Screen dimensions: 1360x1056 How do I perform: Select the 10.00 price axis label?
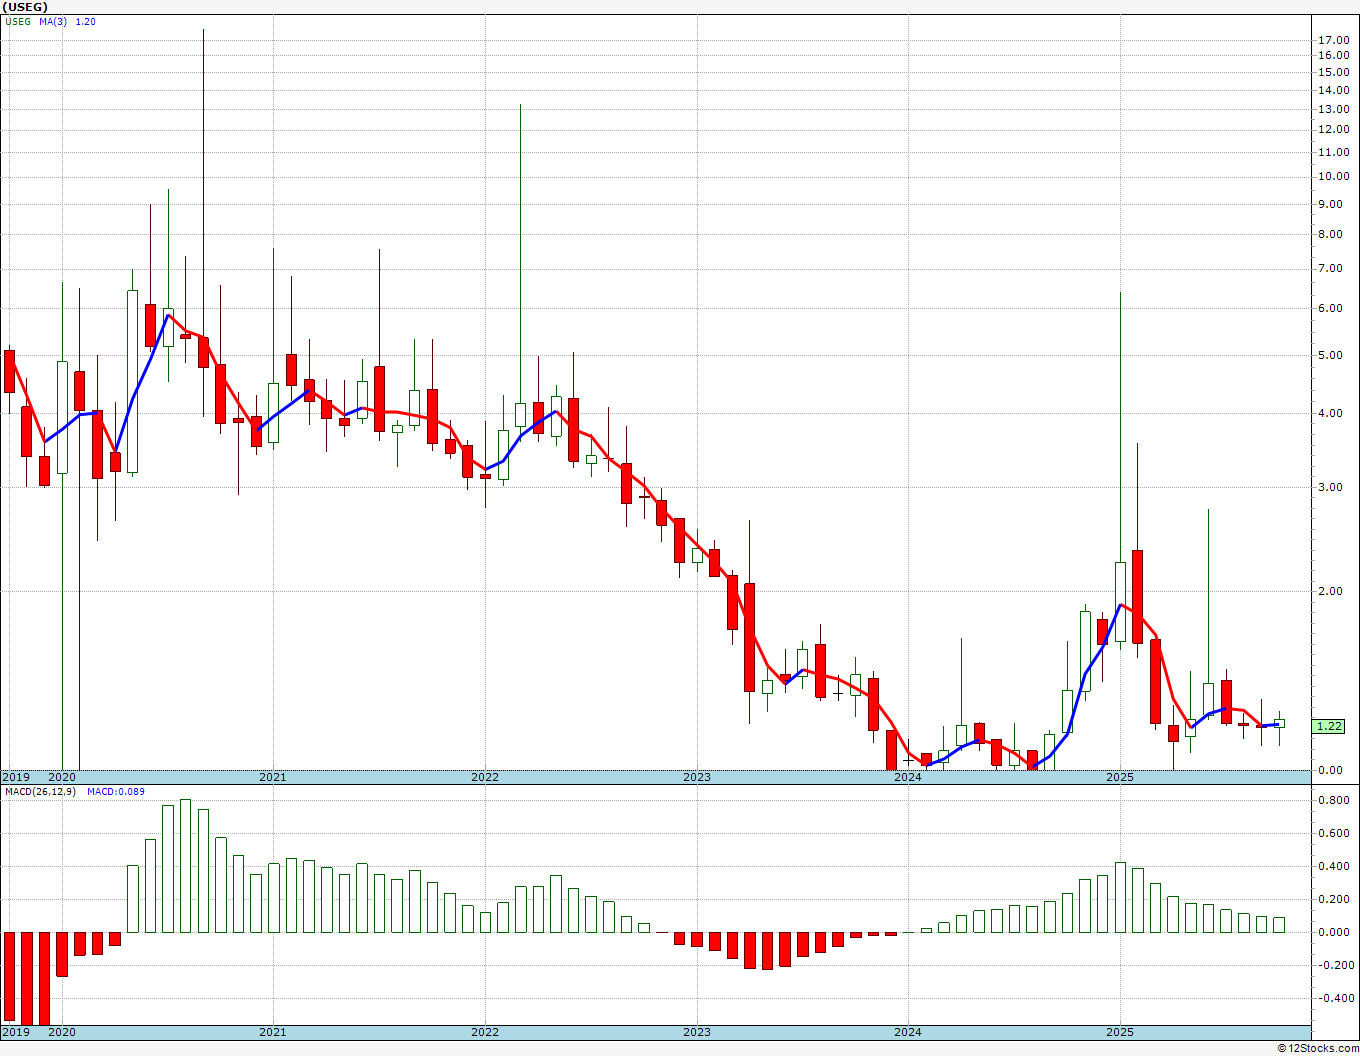point(1334,177)
